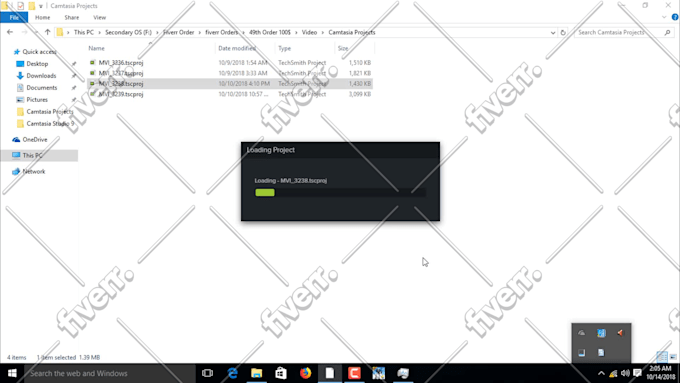Click the 1,510 KB size cell
Image resolution: width=680 pixels, height=383 pixels.
coord(360,62)
